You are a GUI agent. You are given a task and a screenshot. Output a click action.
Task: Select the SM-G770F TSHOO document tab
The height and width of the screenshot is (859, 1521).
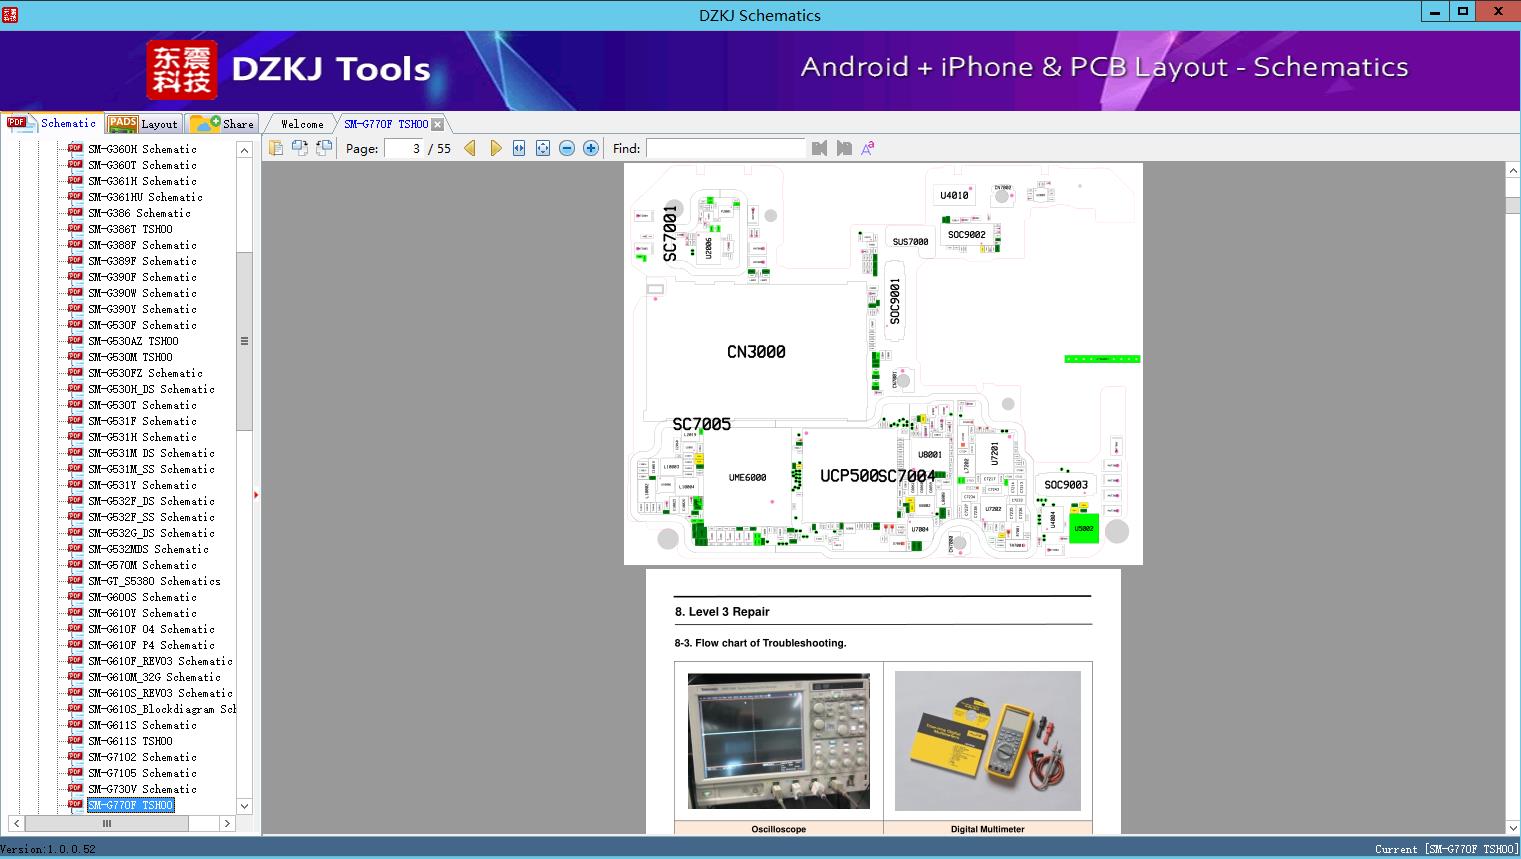pos(386,124)
